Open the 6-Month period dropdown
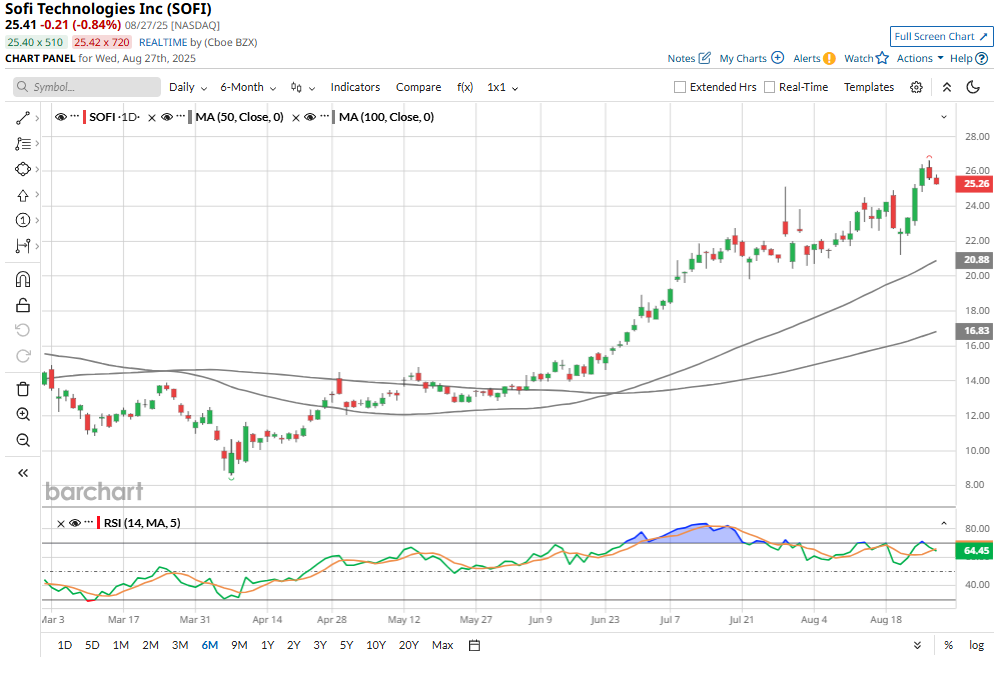This screenshot has height=683, width=1002. coord(248,87)
